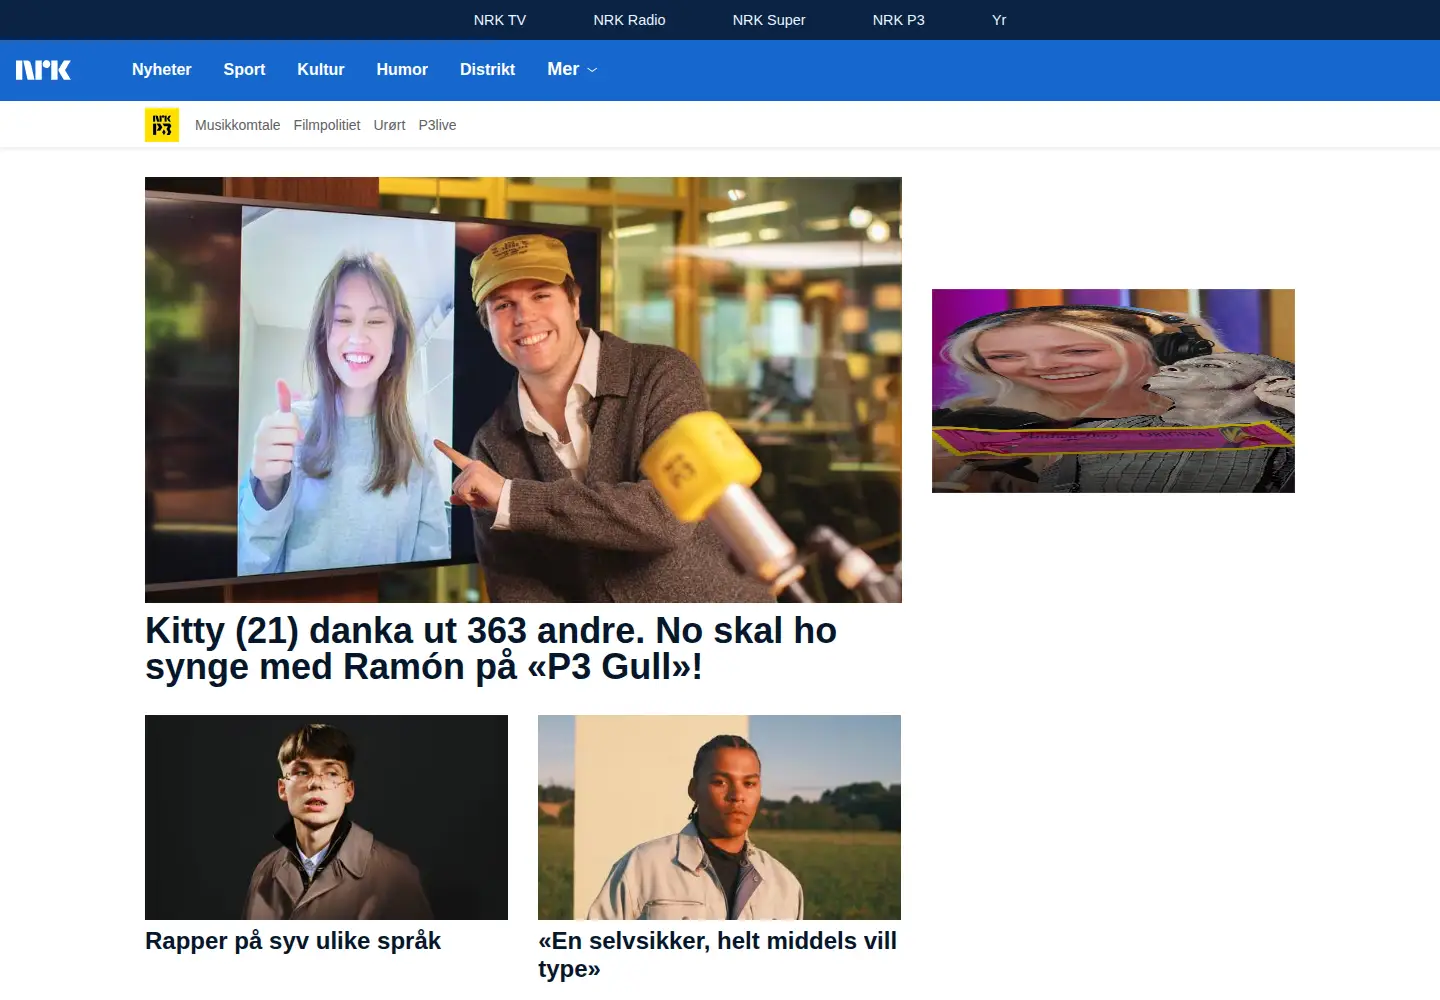Open the Kitty and Ramón article image

tap(523, 390)
